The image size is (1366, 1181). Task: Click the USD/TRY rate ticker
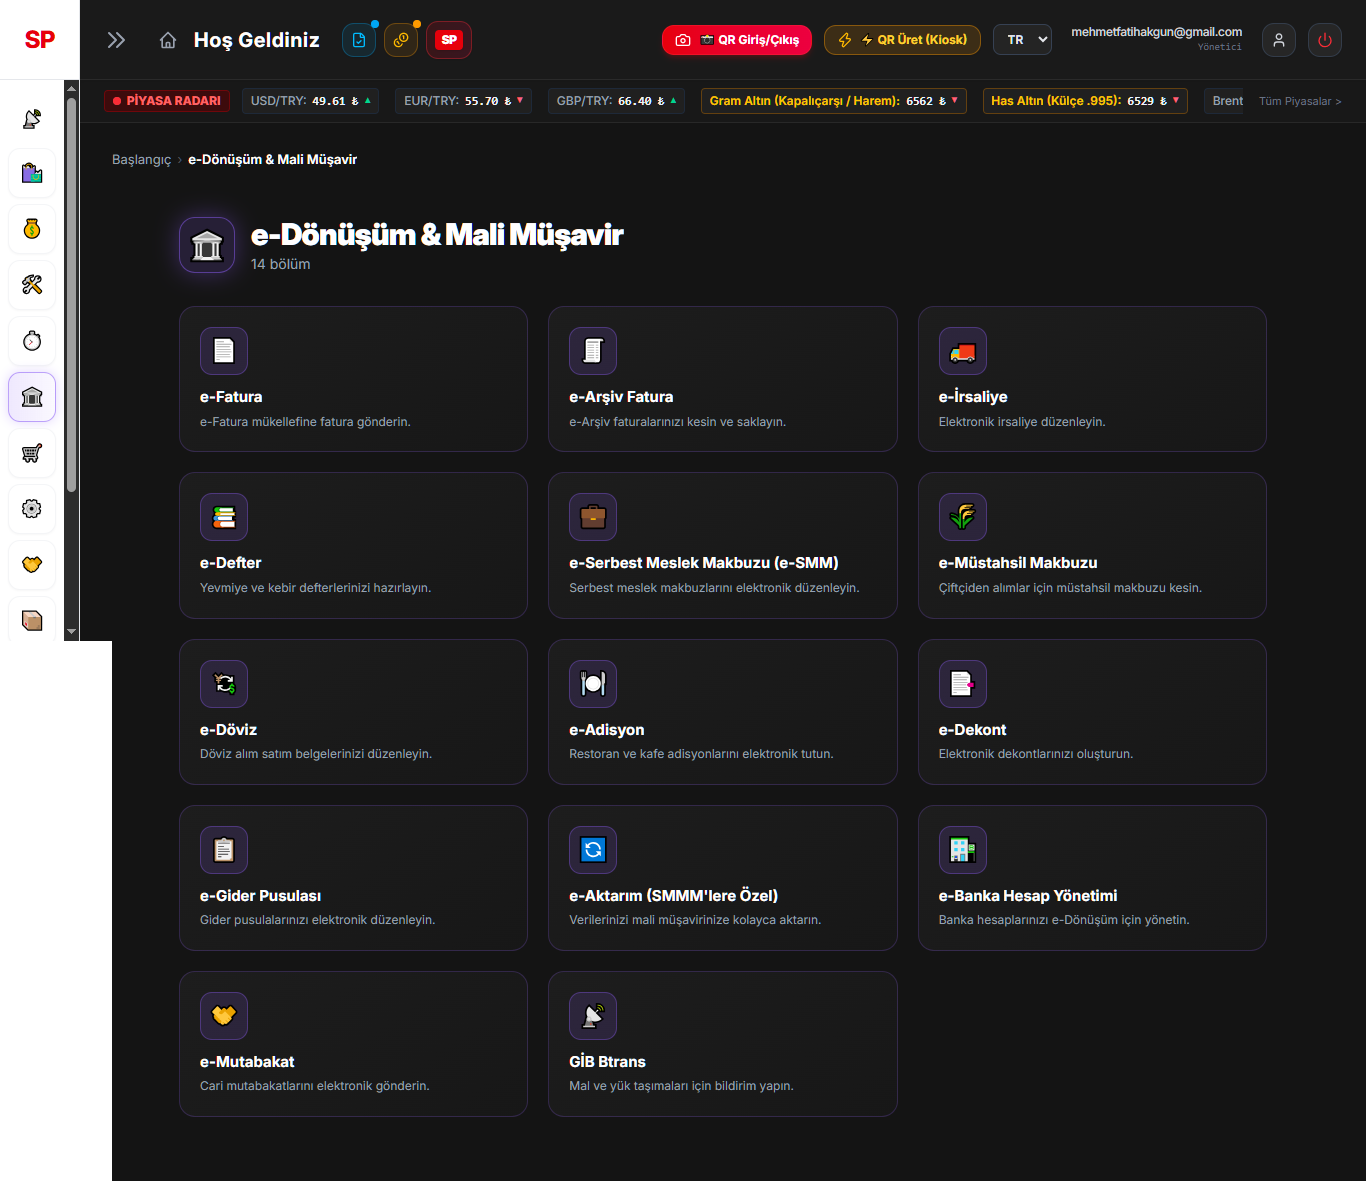click(311, 101)
